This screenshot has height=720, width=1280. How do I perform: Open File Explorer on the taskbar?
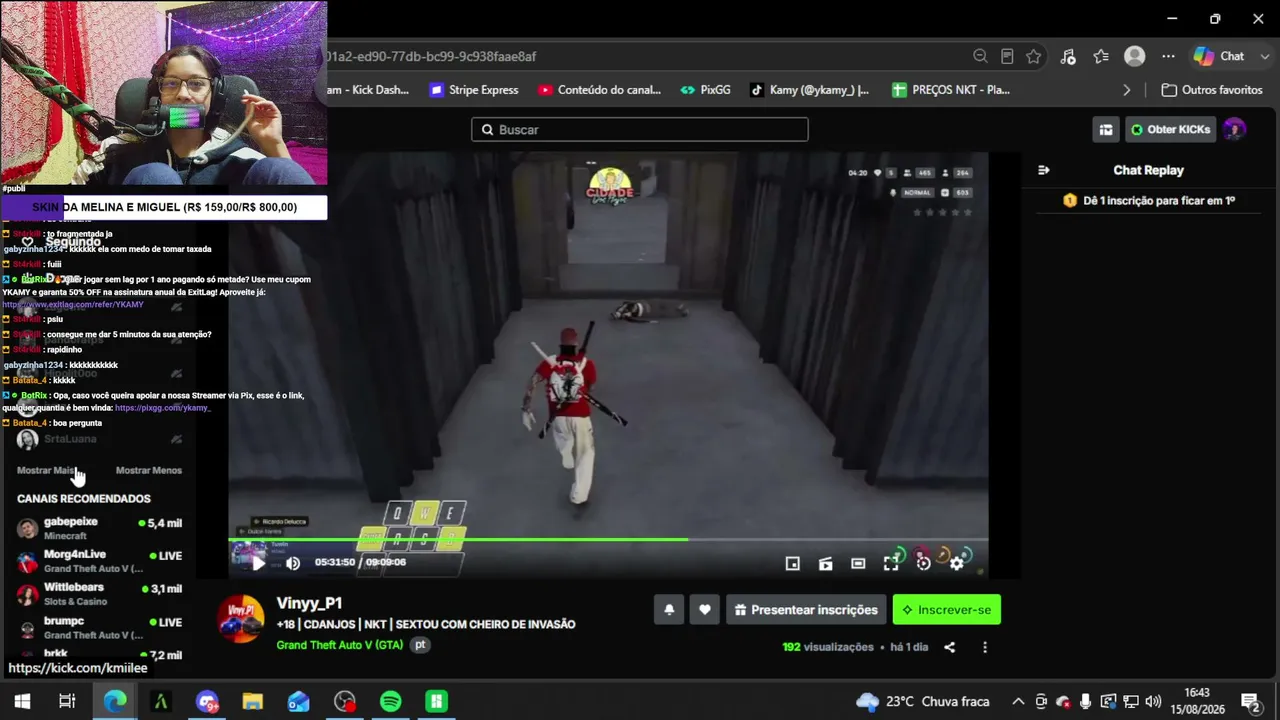point(252,701)
